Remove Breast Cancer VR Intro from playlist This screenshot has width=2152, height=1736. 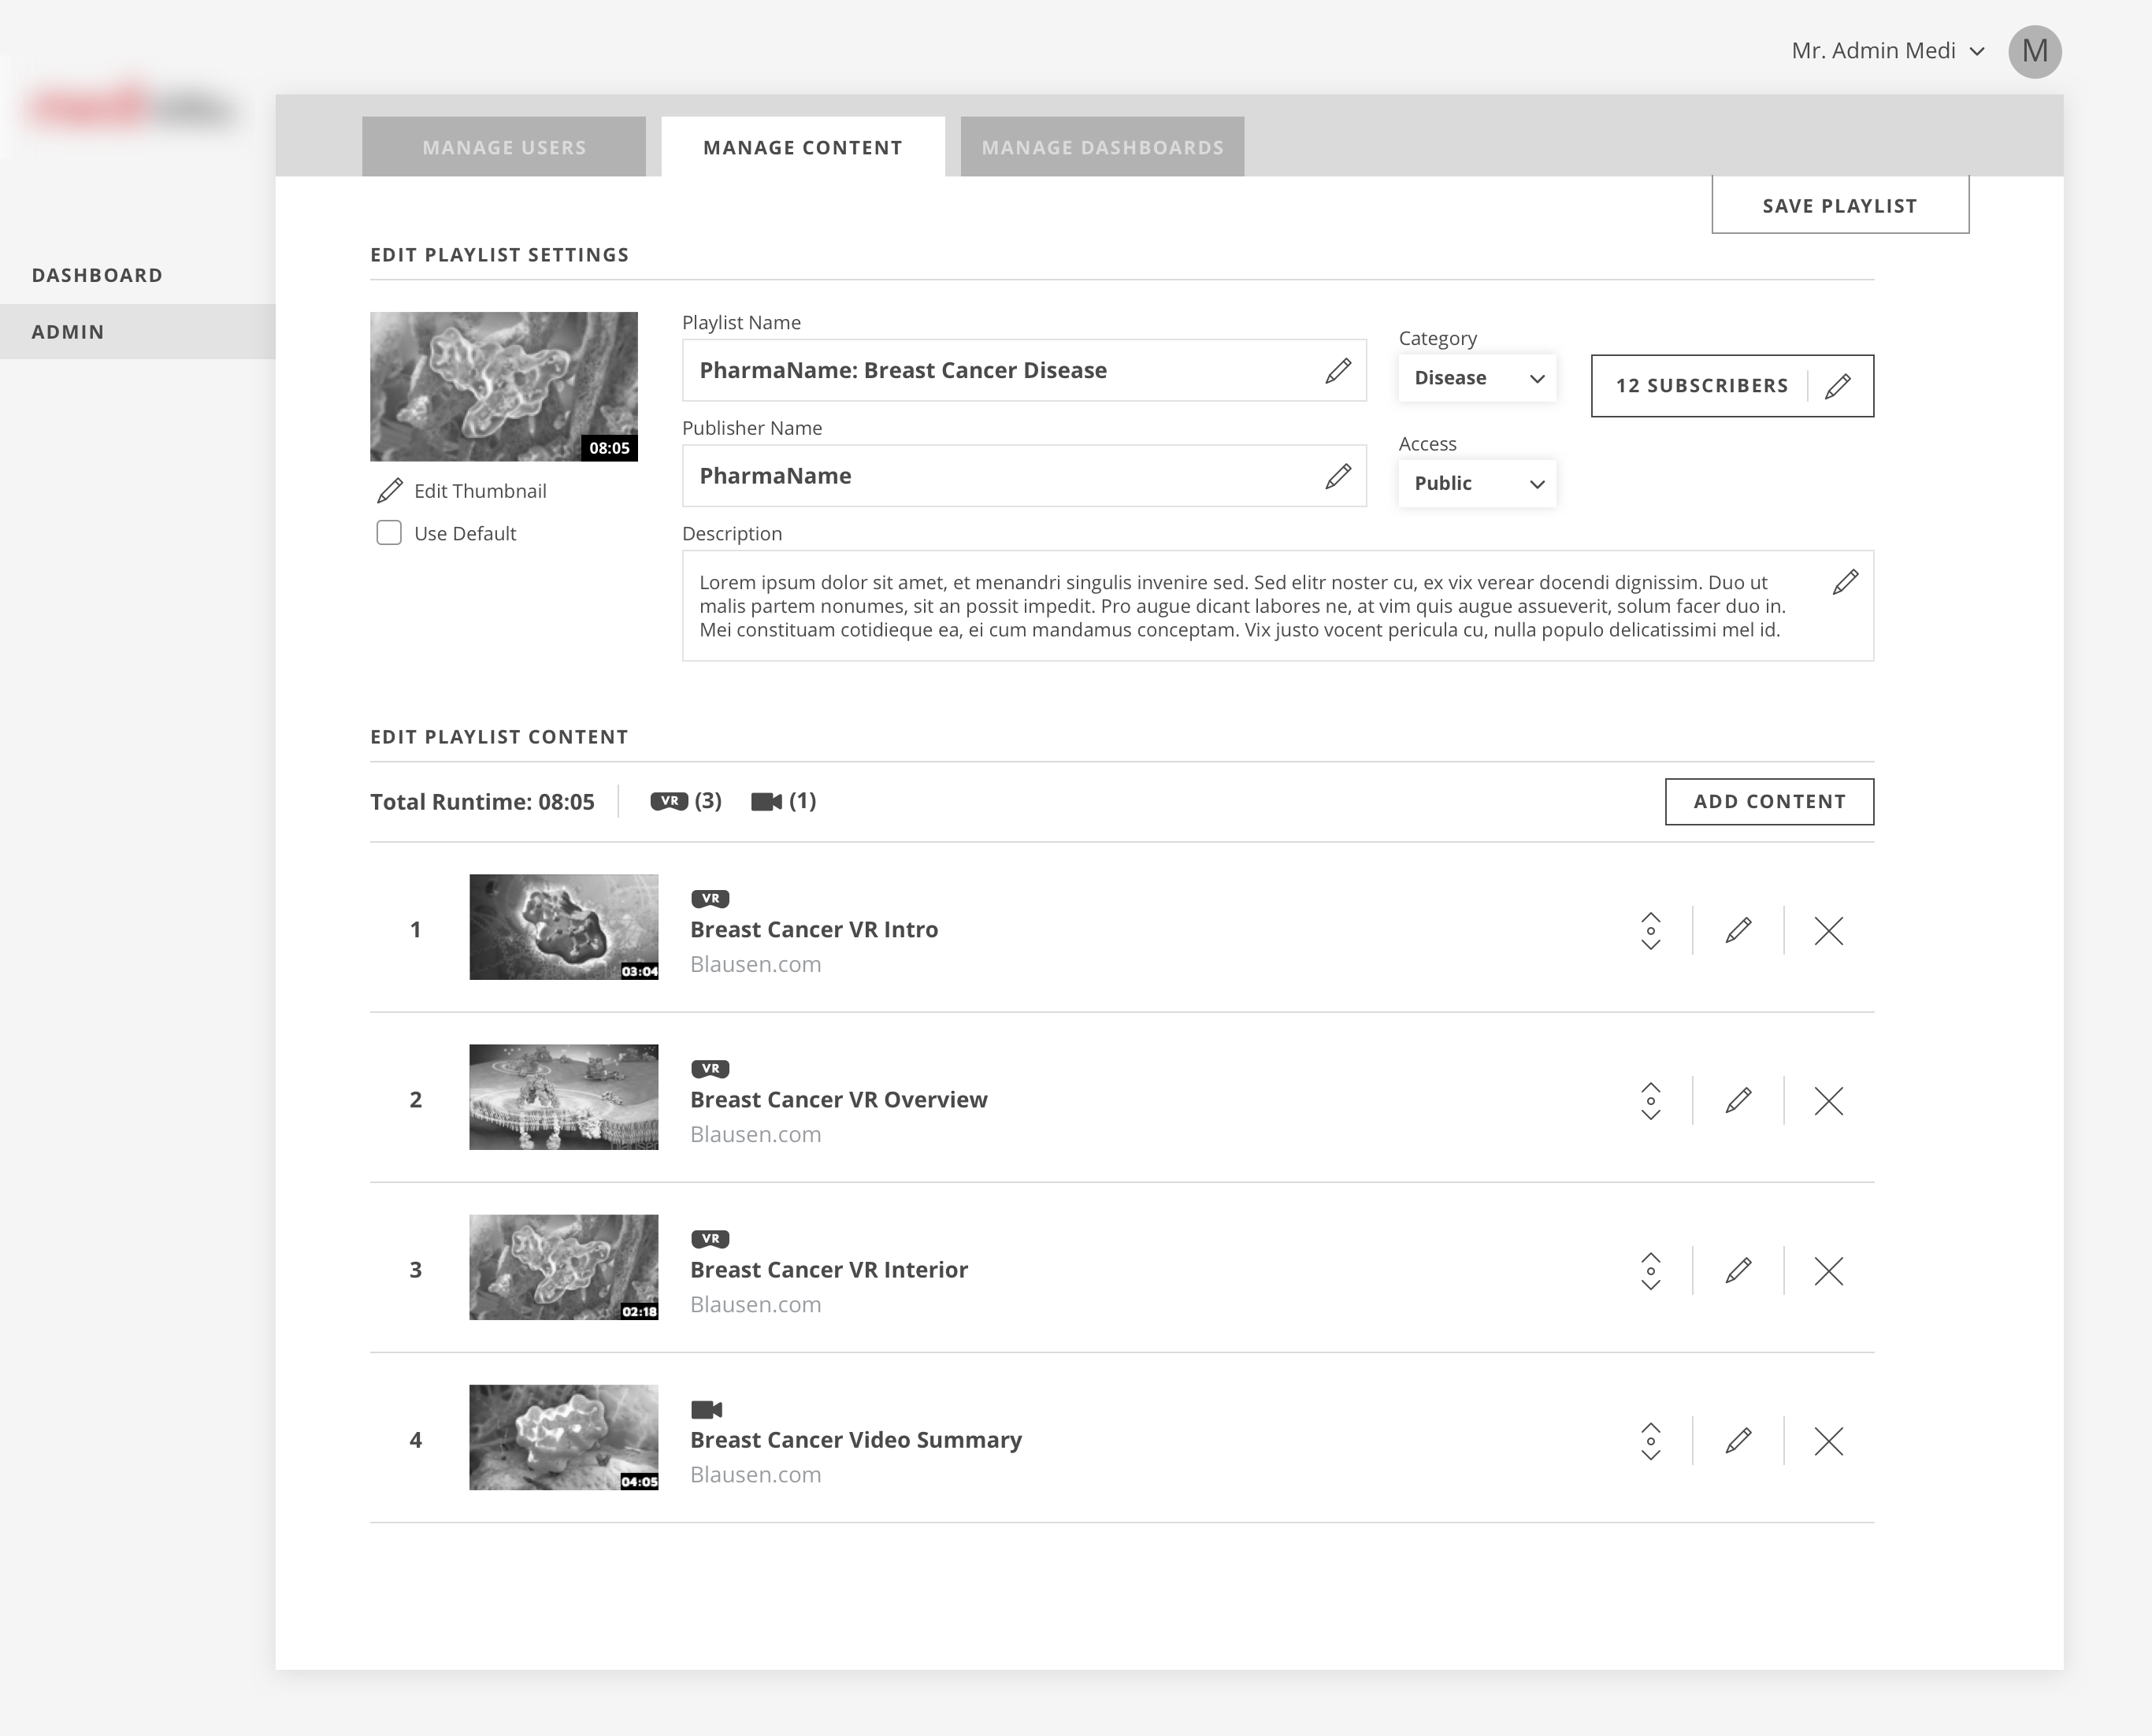click(1828, 931)
